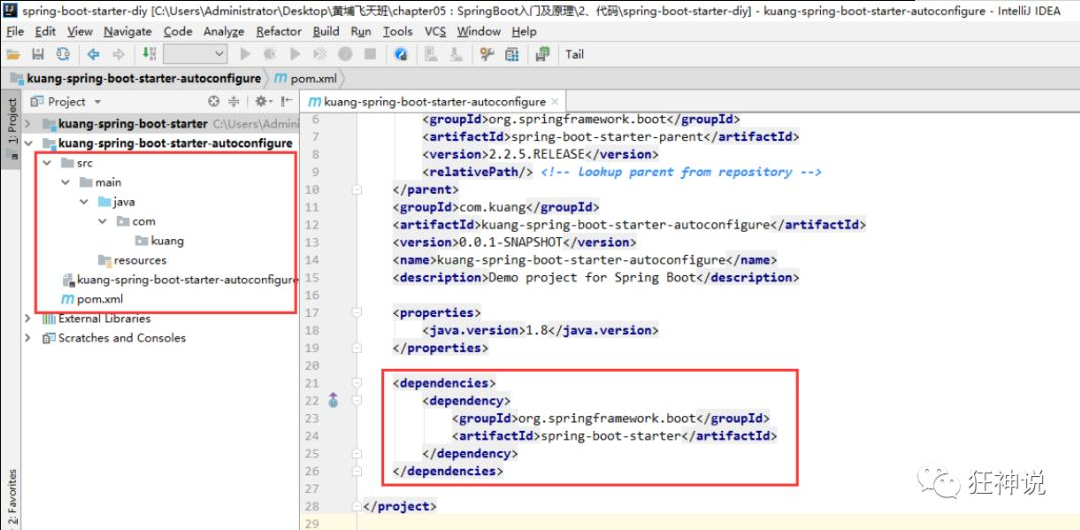Click the Stop square icon
Image resolution: width=1080 pixels, height=530 pixels.
[370, 54]
